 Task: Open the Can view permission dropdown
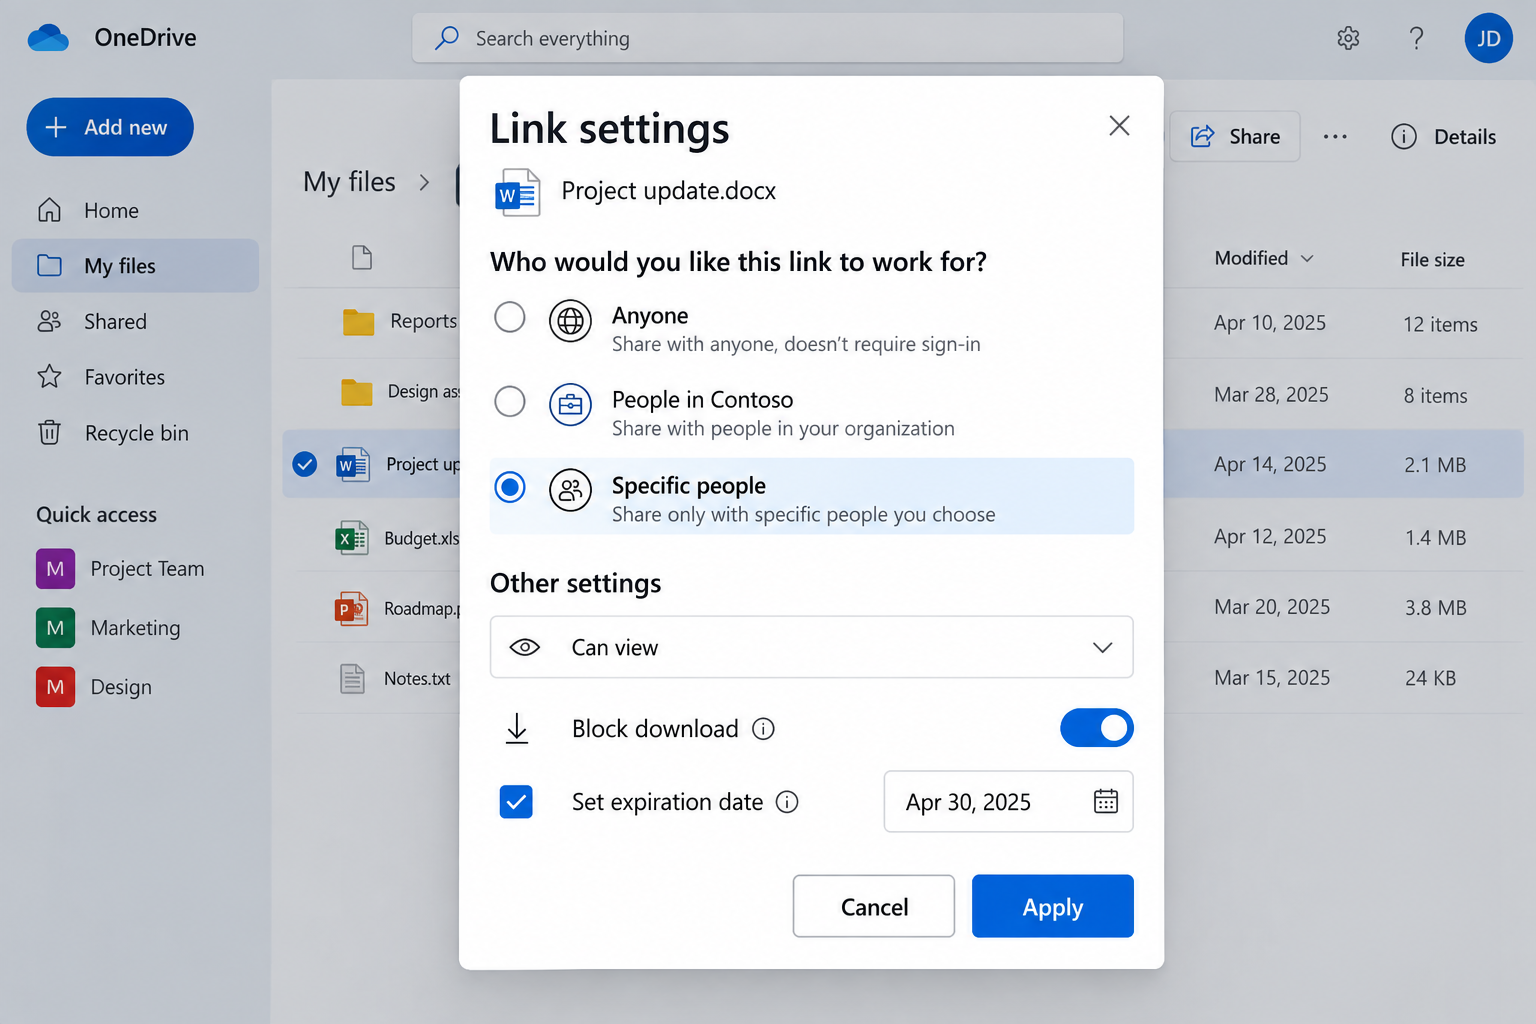pos(811,647)
